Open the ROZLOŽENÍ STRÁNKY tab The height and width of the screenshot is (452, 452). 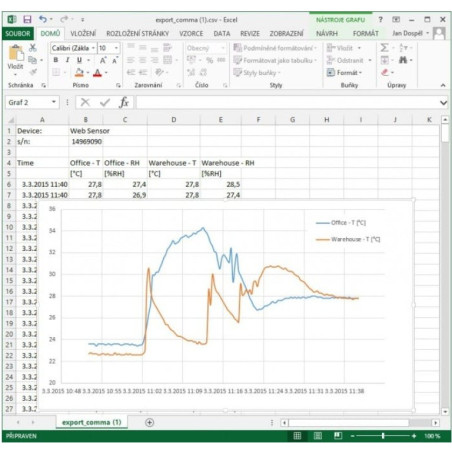point(137,33)
